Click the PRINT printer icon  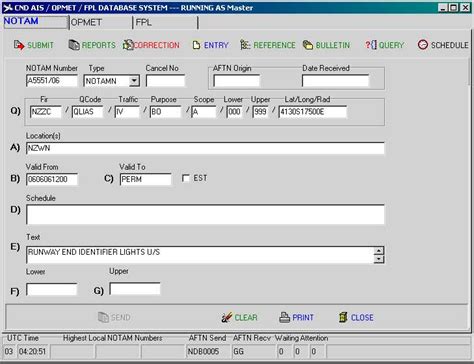pyautogui.click(x=284, y=317)
